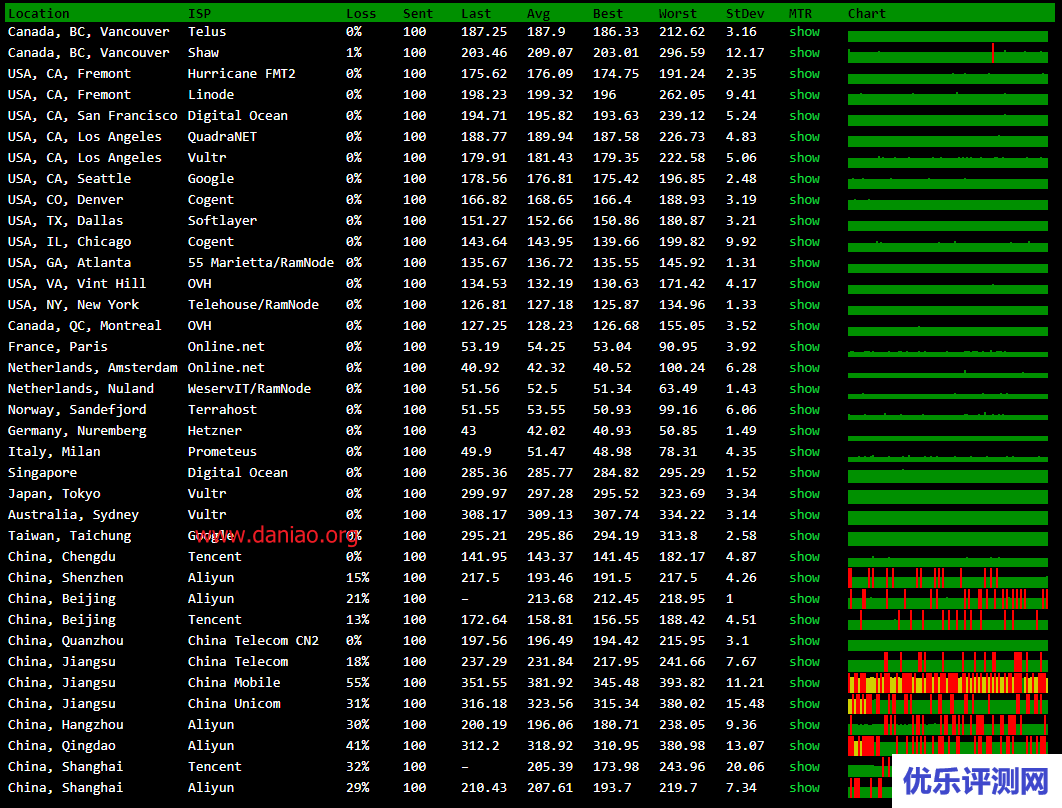The height and width of the screenshot is (808, 1062).
Task: Open show link for Digital Ocean San Francisco
Action: [x=804, y=116]
